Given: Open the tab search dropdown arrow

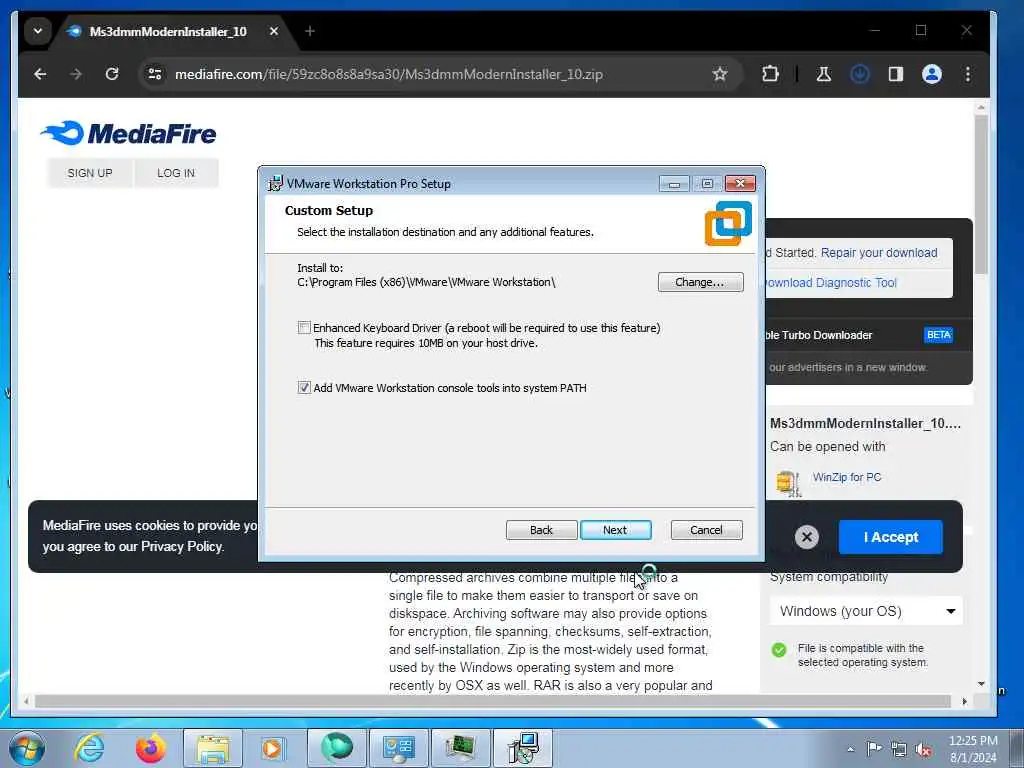Looking at the screenshot, I should [x=38, y=31].
